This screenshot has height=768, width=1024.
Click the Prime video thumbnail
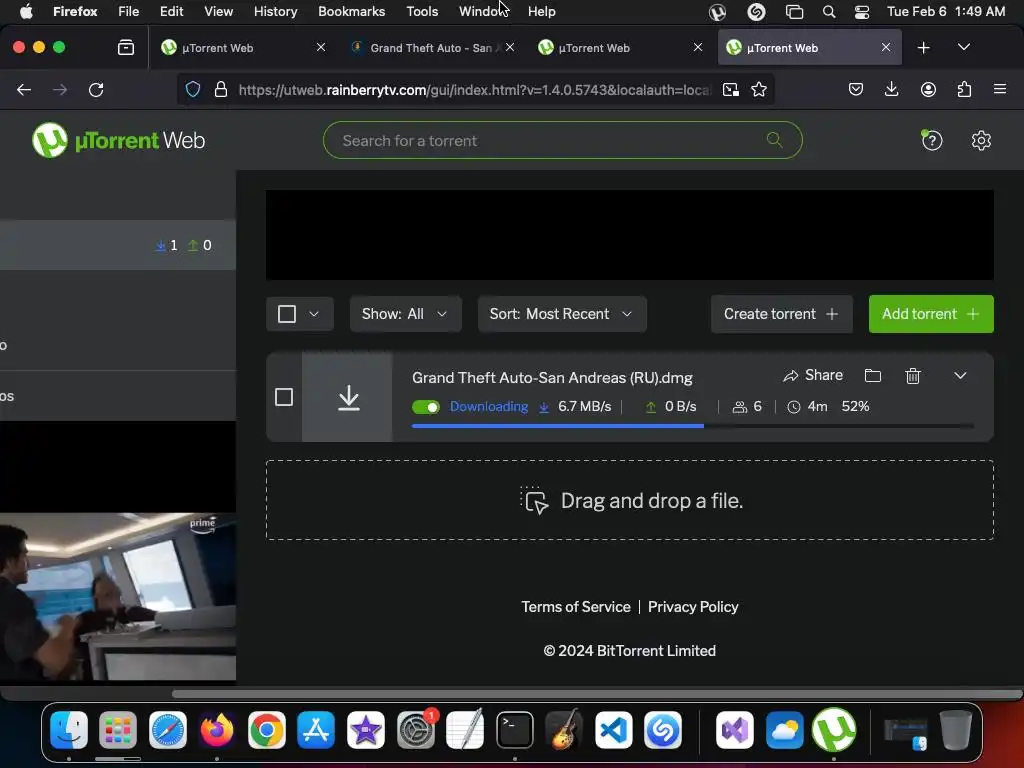(118, 596)
